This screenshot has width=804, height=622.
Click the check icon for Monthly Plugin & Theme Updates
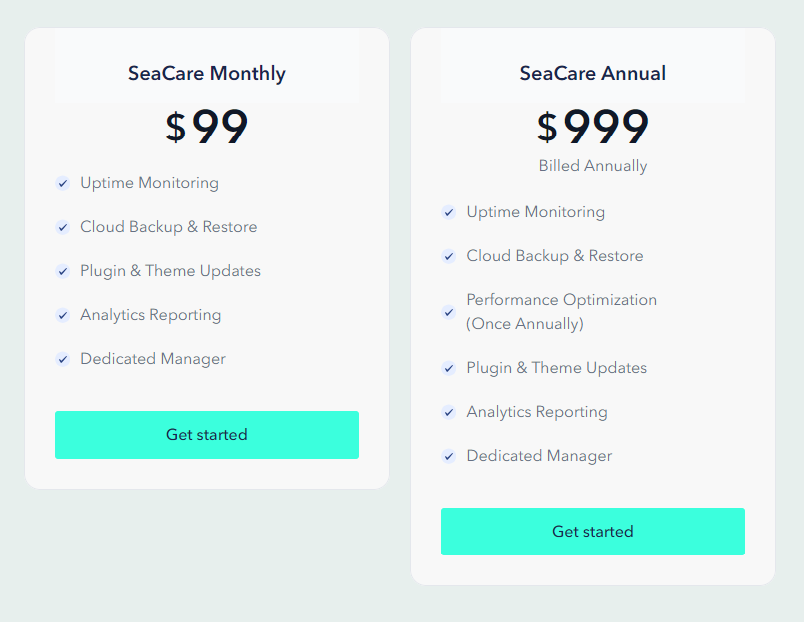[62, 271]
